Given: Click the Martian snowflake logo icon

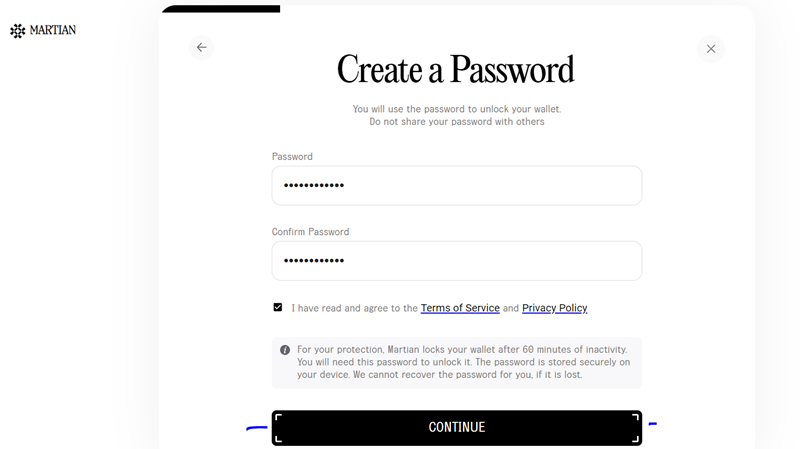Looking at the screenshot, I should 18,31.
